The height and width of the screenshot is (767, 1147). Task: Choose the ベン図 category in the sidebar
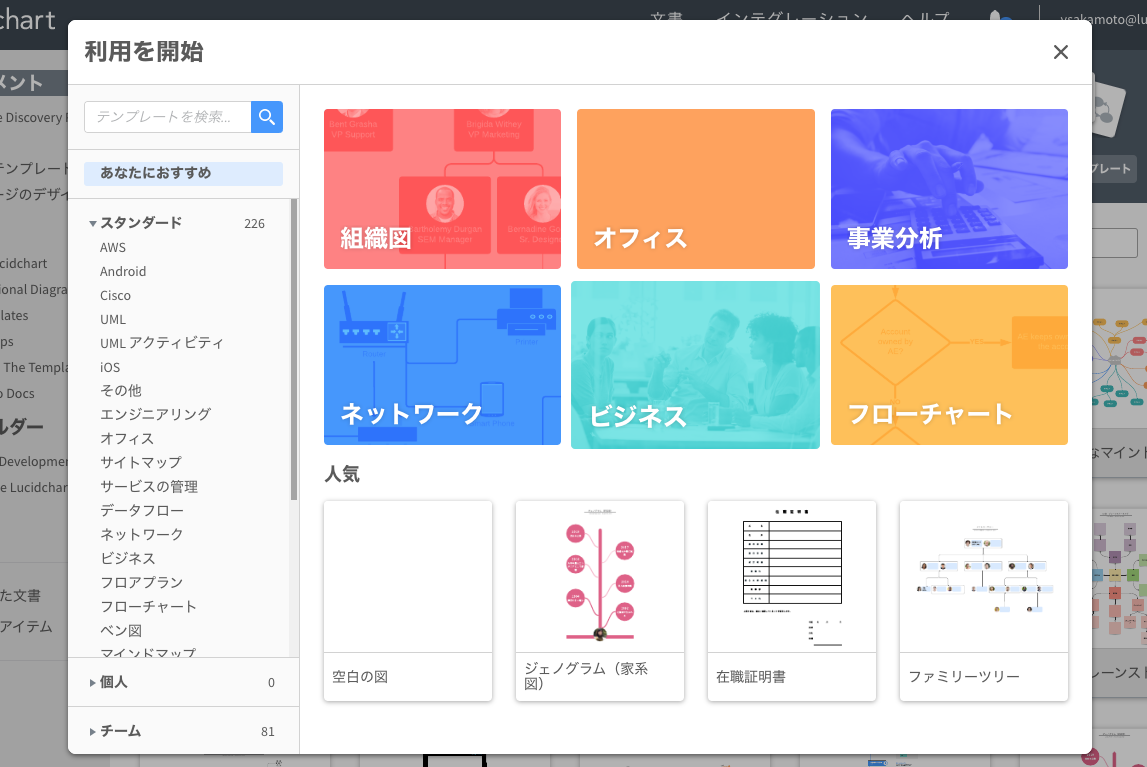(x=118, y=628)
